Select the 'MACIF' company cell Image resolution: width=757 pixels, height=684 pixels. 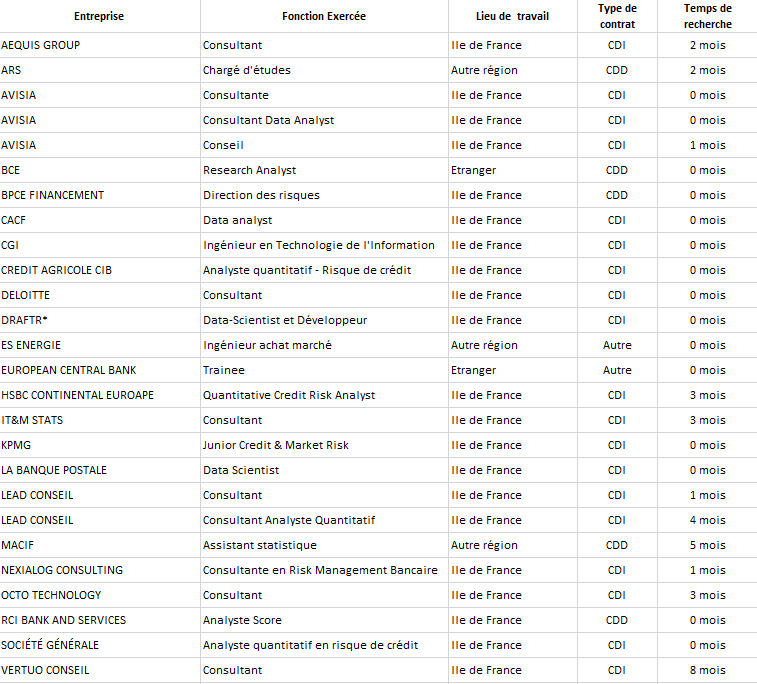click(x=100, y=545)
